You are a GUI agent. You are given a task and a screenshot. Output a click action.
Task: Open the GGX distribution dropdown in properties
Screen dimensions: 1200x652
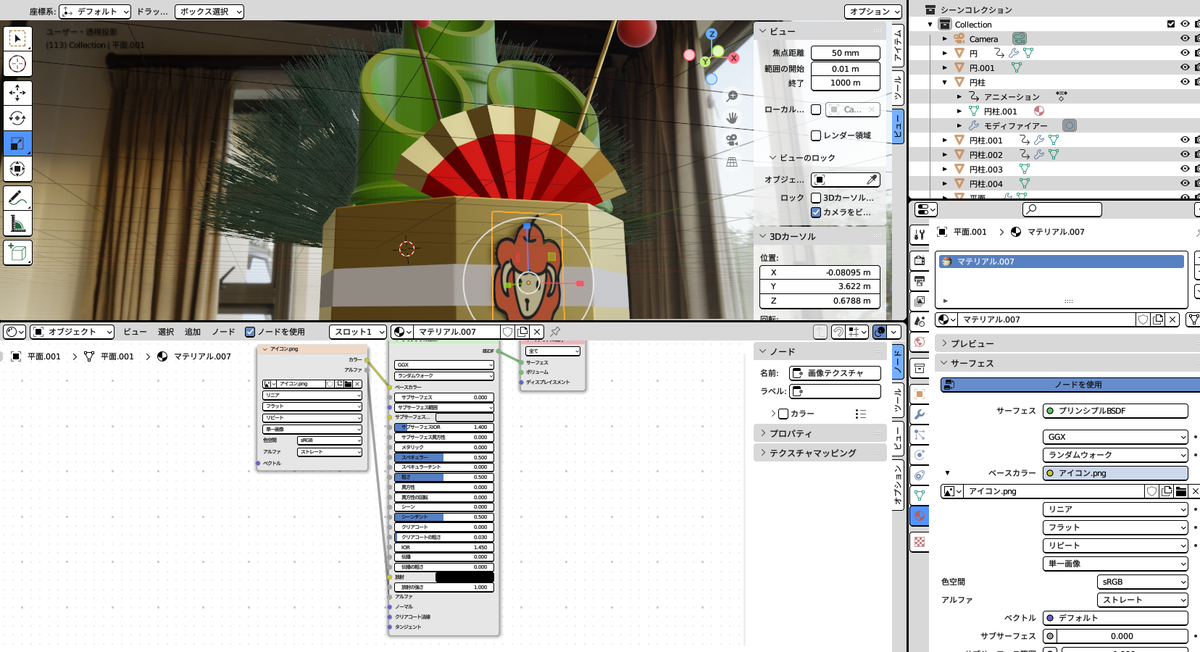pos(1115,437)
